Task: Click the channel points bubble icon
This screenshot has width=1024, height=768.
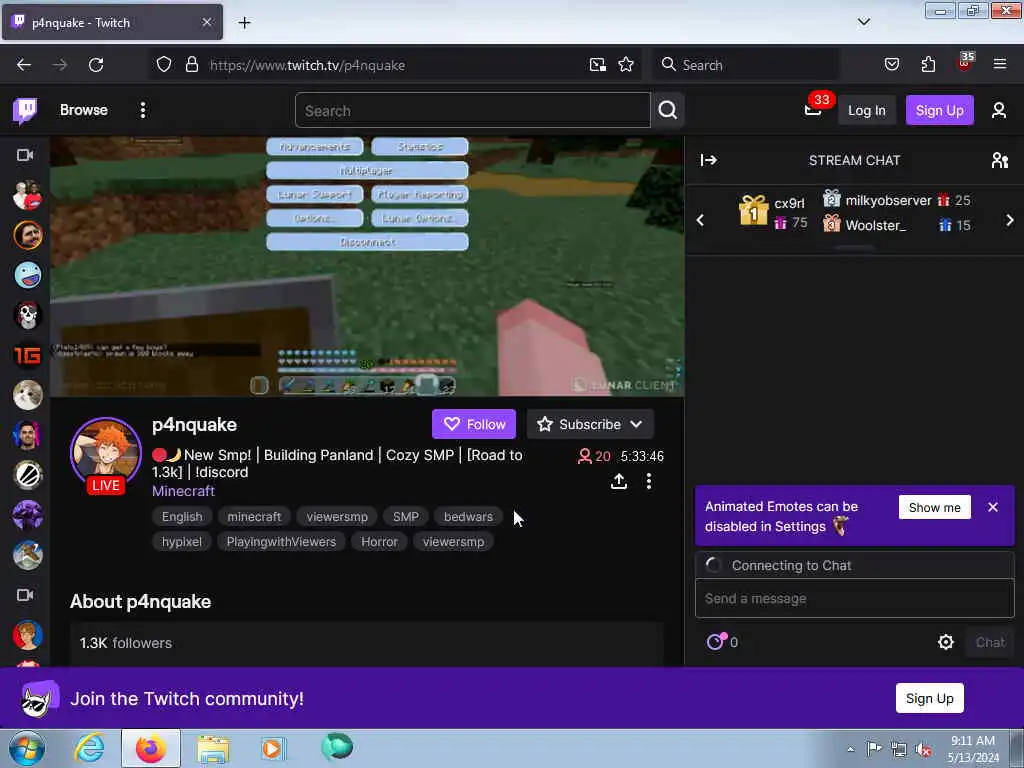Action: point(716,641)
